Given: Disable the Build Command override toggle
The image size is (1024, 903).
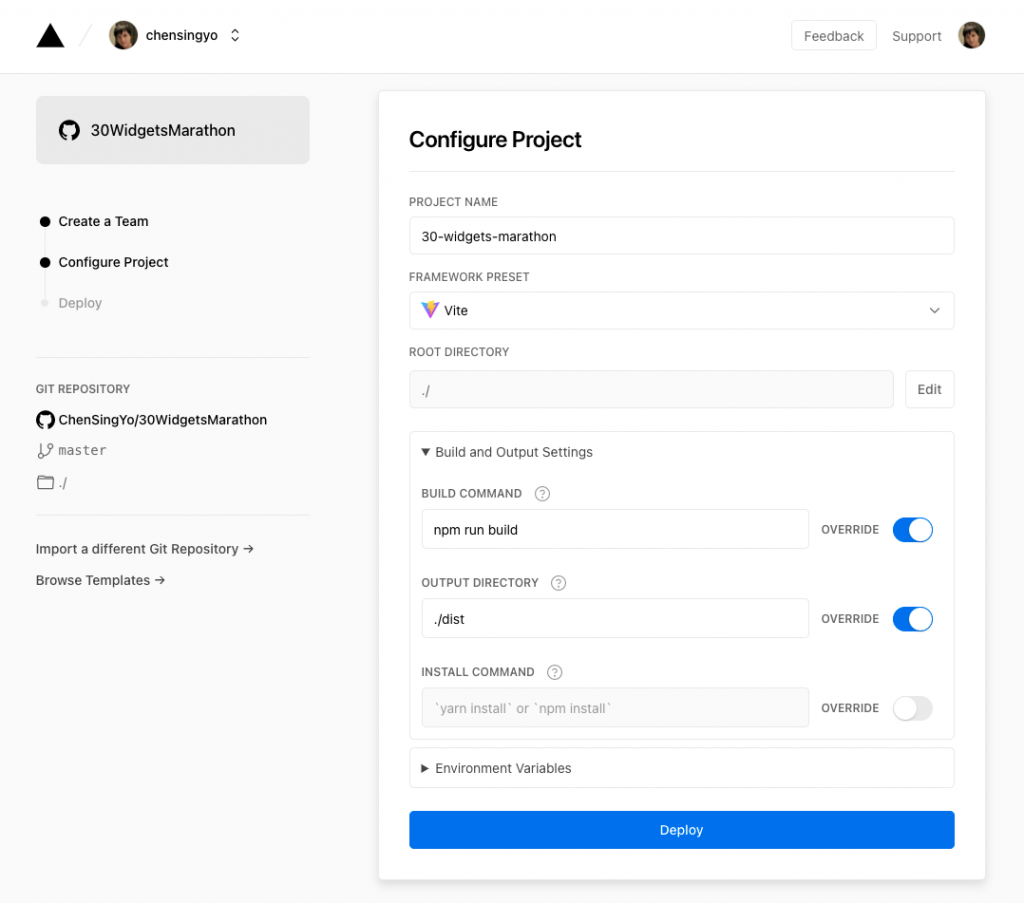Looking at the screenshot, I should coord(912,530).
